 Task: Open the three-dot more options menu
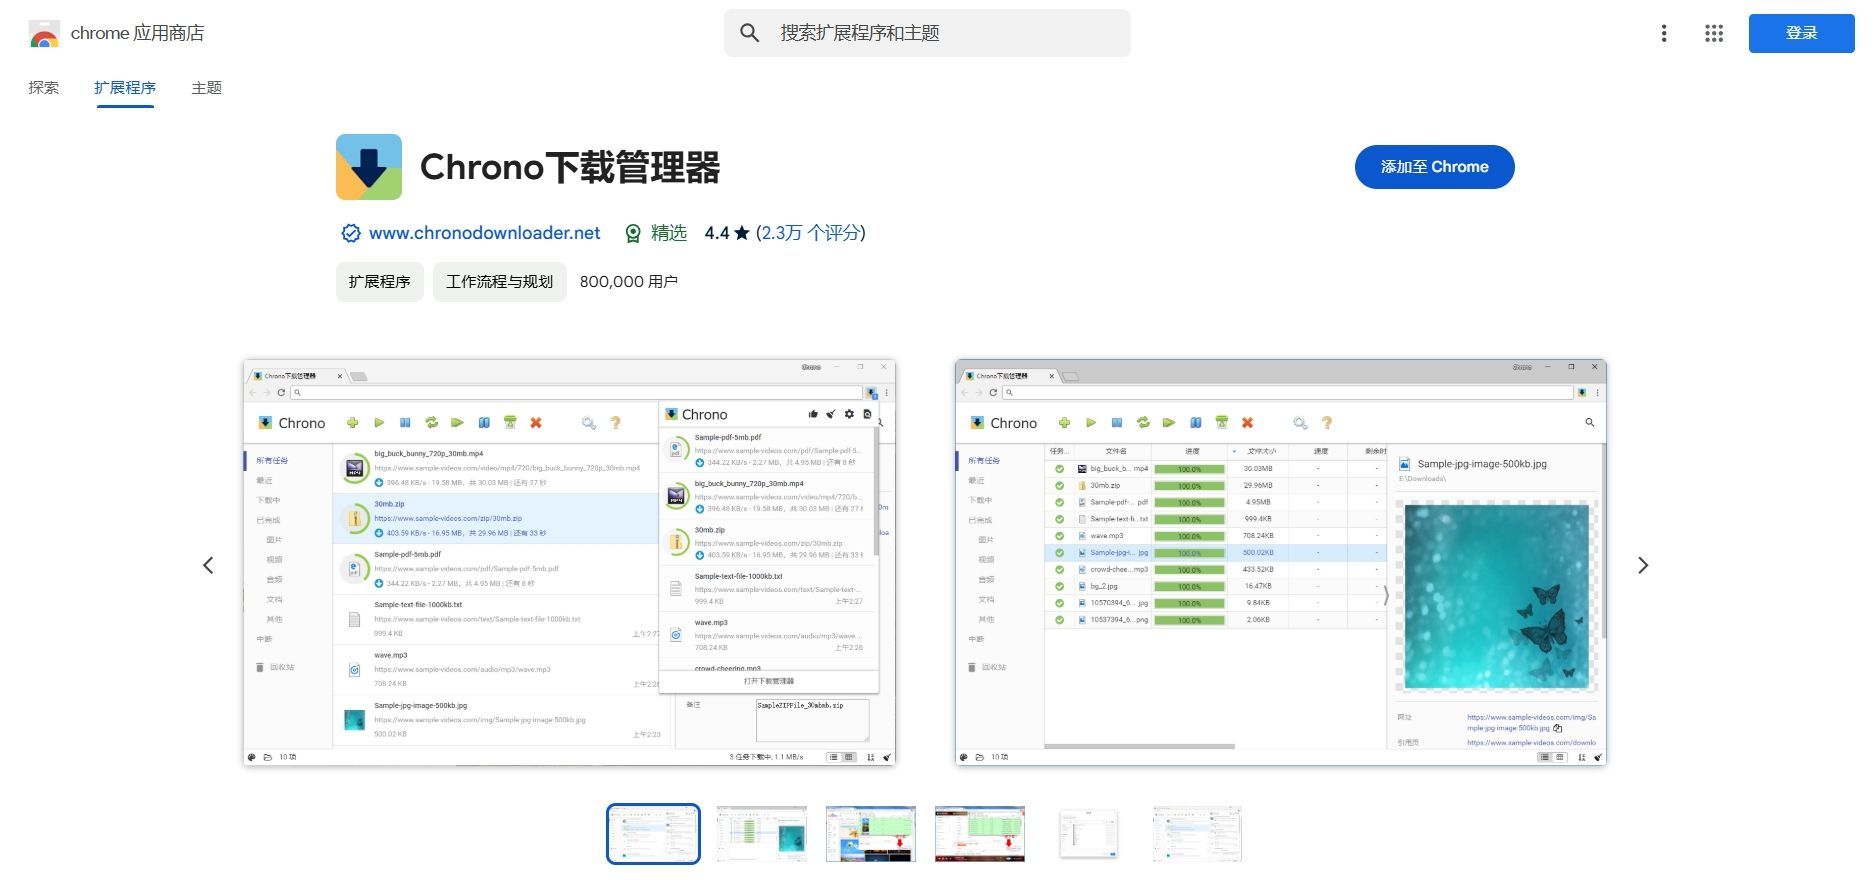coord(1664,33)
